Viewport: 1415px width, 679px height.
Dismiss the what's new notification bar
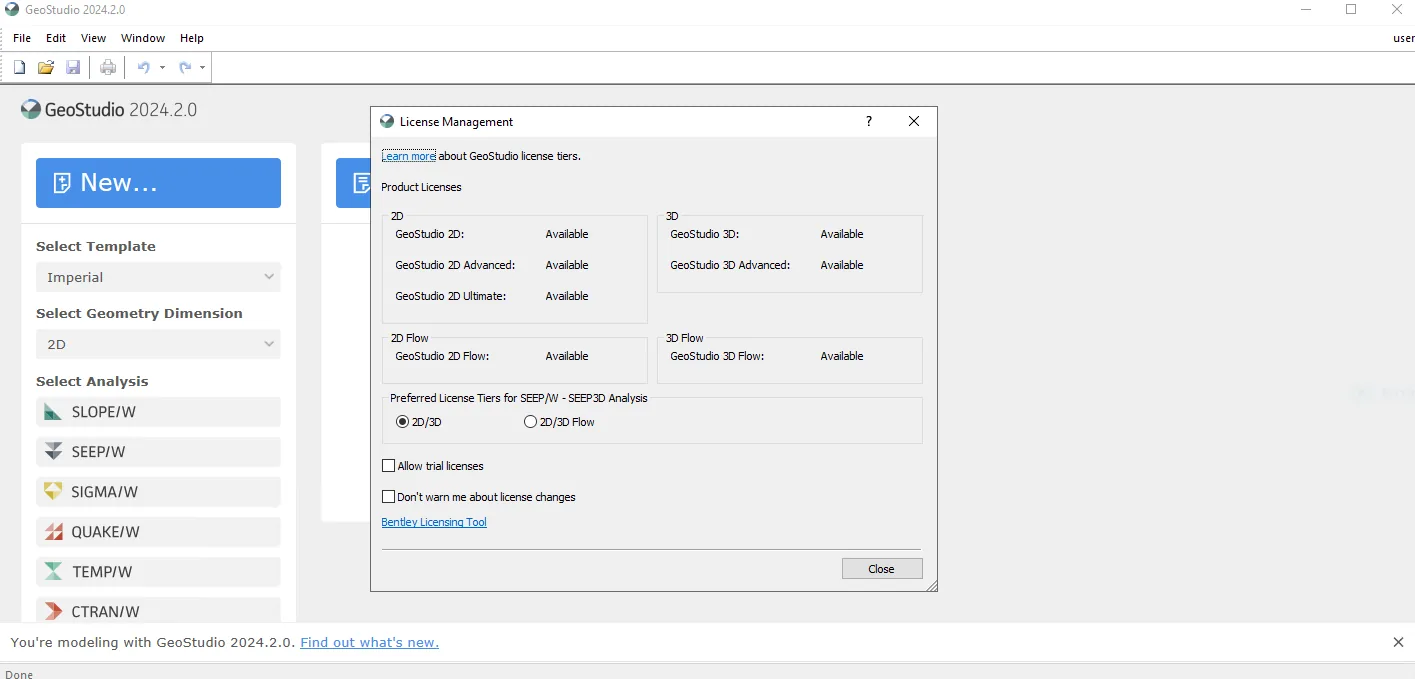(x=1398, y=642)
